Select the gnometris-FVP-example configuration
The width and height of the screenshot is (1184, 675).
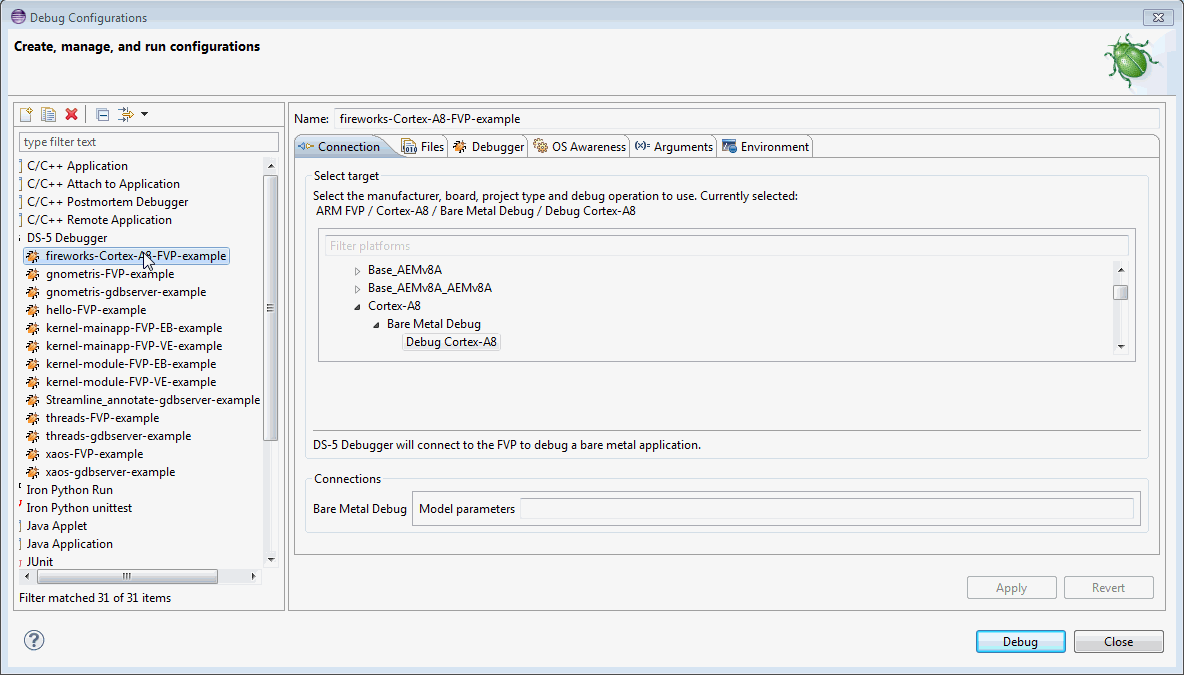109,274
